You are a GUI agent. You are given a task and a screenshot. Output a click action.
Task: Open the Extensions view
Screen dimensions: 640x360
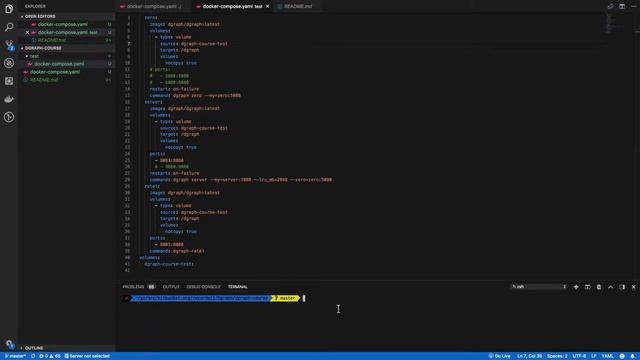pyautogui.click(x=9, y=81)
